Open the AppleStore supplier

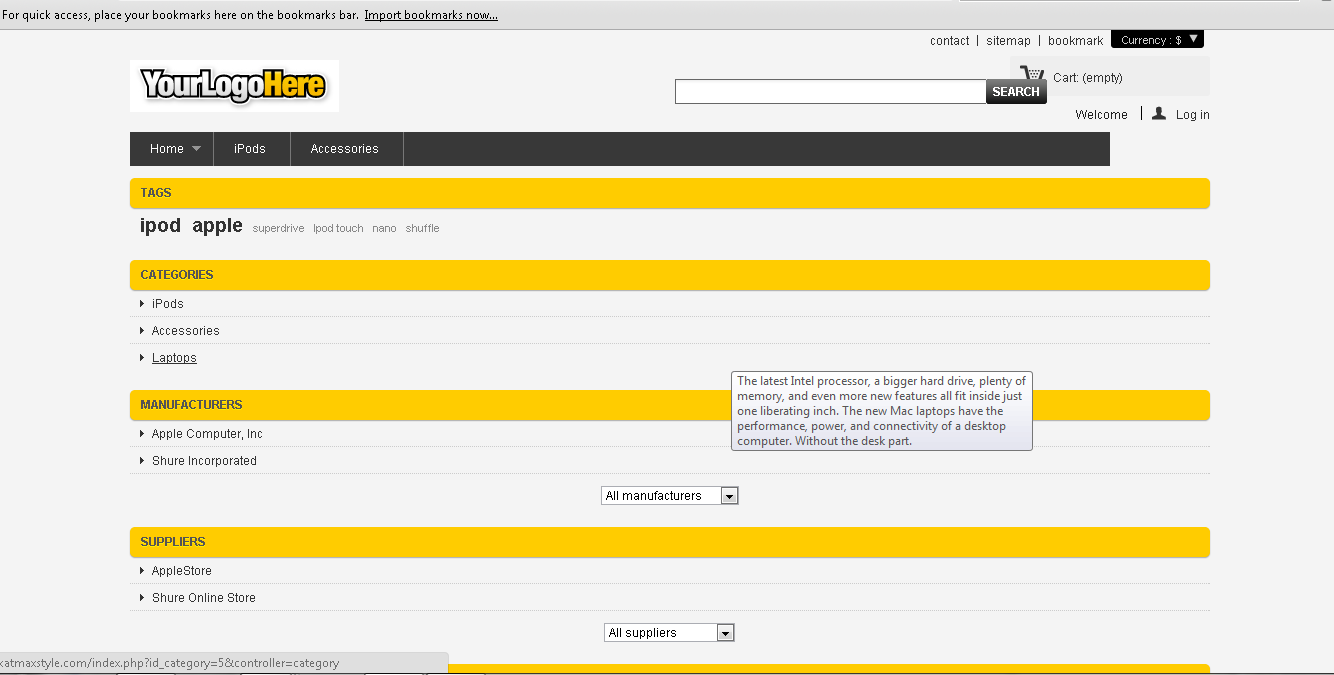[182, 571]
